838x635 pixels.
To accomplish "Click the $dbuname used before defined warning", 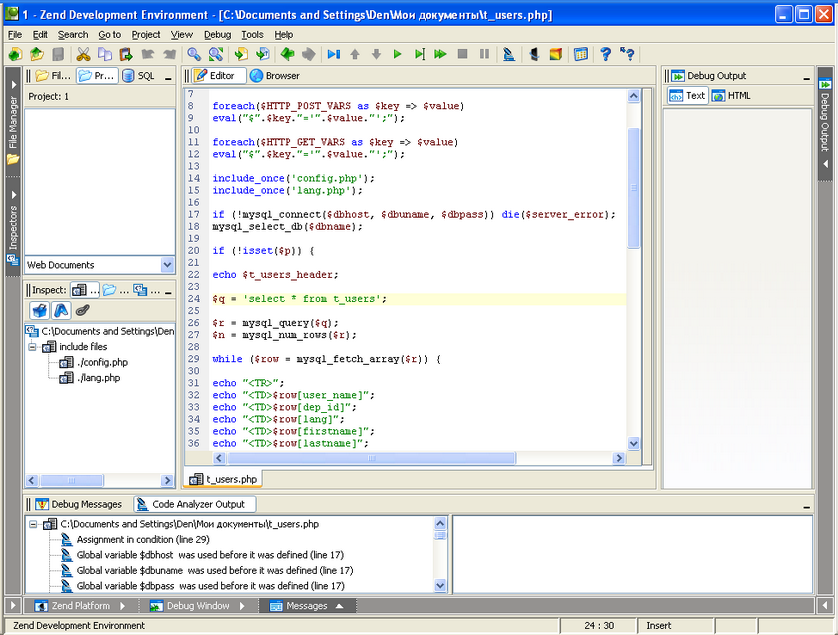I will [x=215, y=570].
